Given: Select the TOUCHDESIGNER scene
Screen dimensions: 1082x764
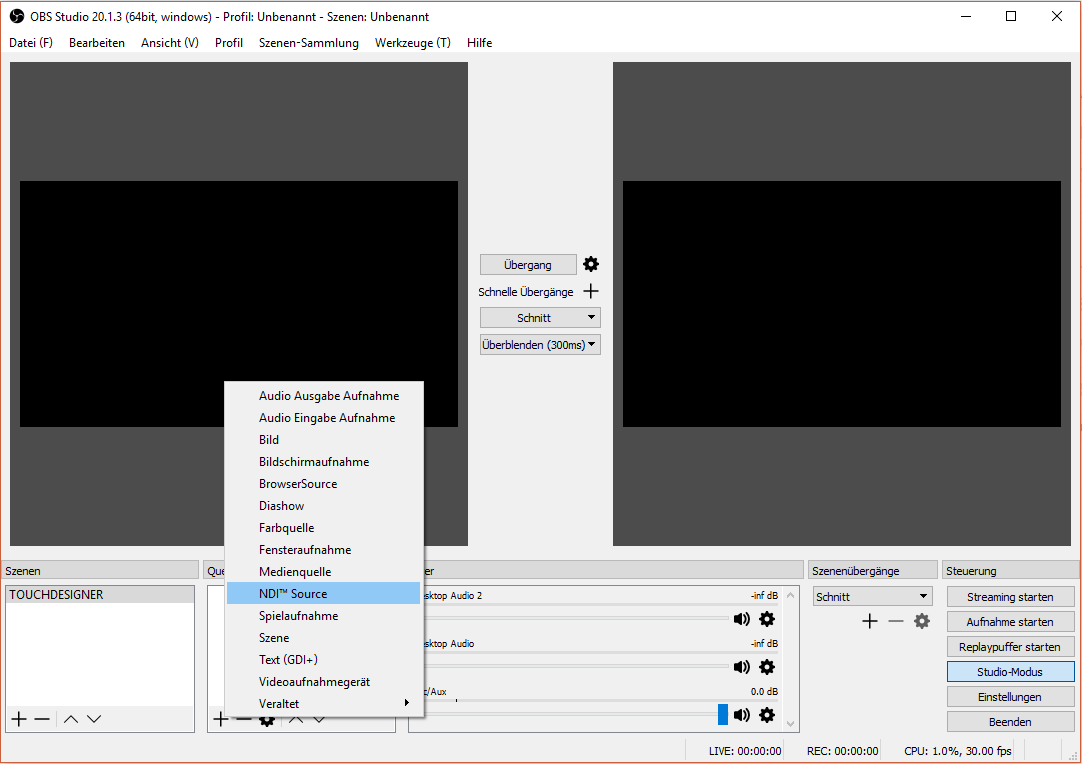Looking at the screenshot, I should pos(100,594).
